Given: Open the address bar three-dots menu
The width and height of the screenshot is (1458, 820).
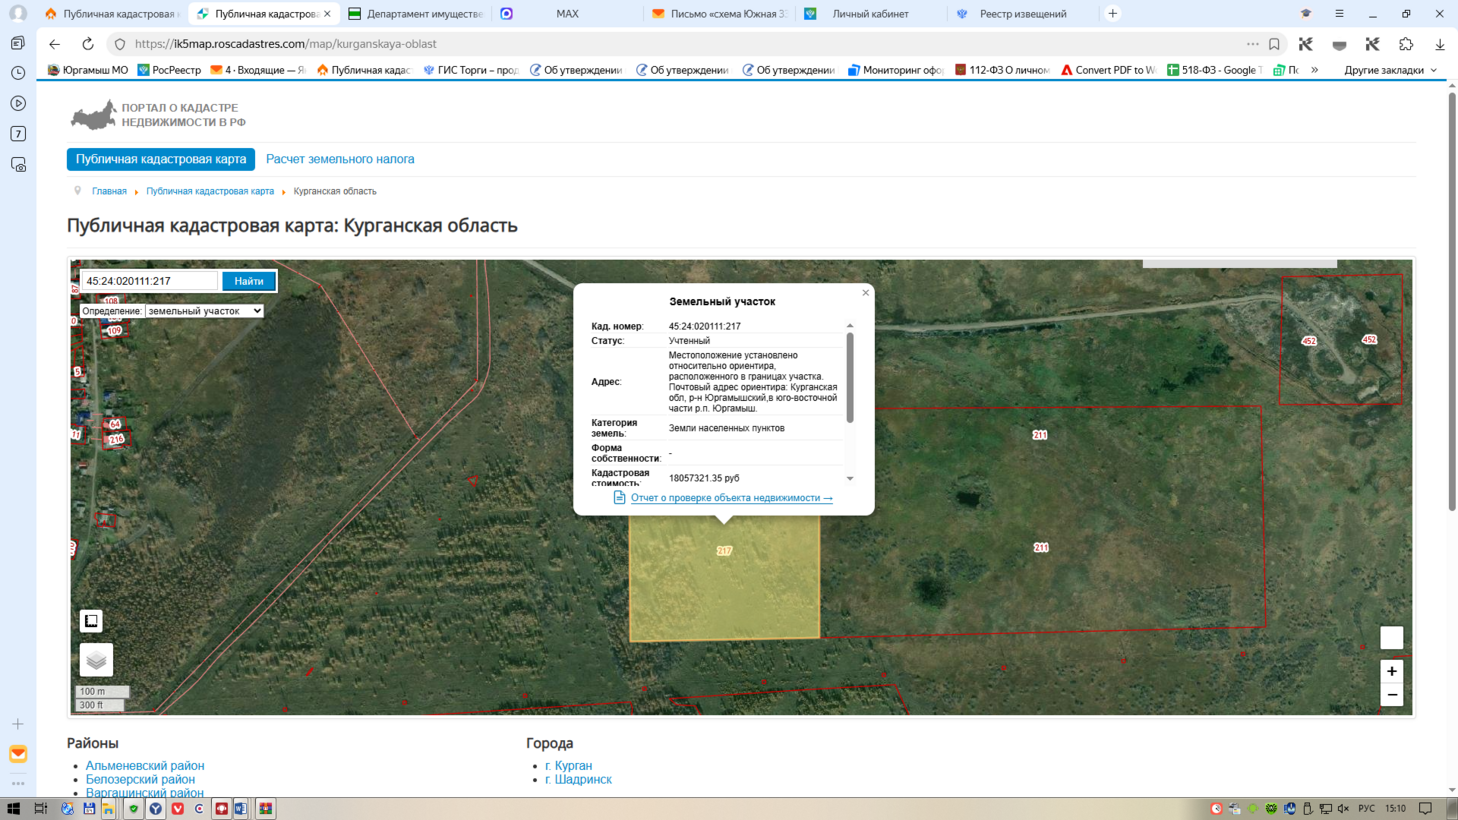Looking at the screenshot, I should (x=1253, y=44).
